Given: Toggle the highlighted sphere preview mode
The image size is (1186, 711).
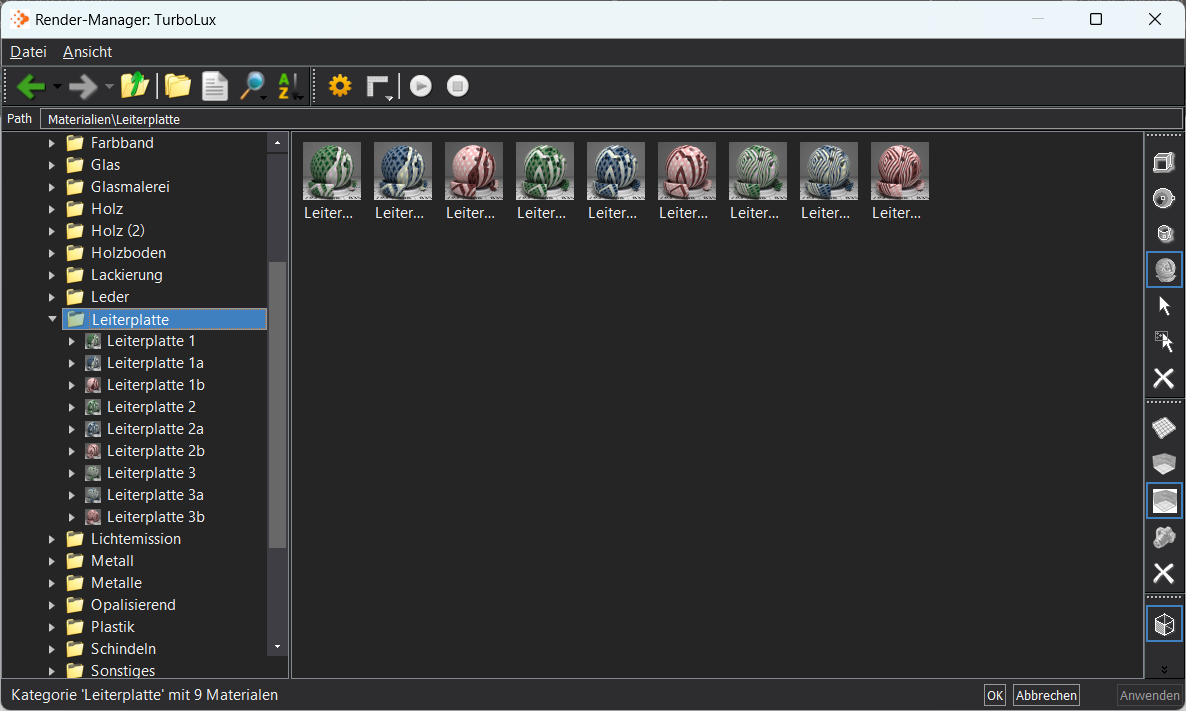Looking at the screenshot, I should click(x=1164, y=270).
